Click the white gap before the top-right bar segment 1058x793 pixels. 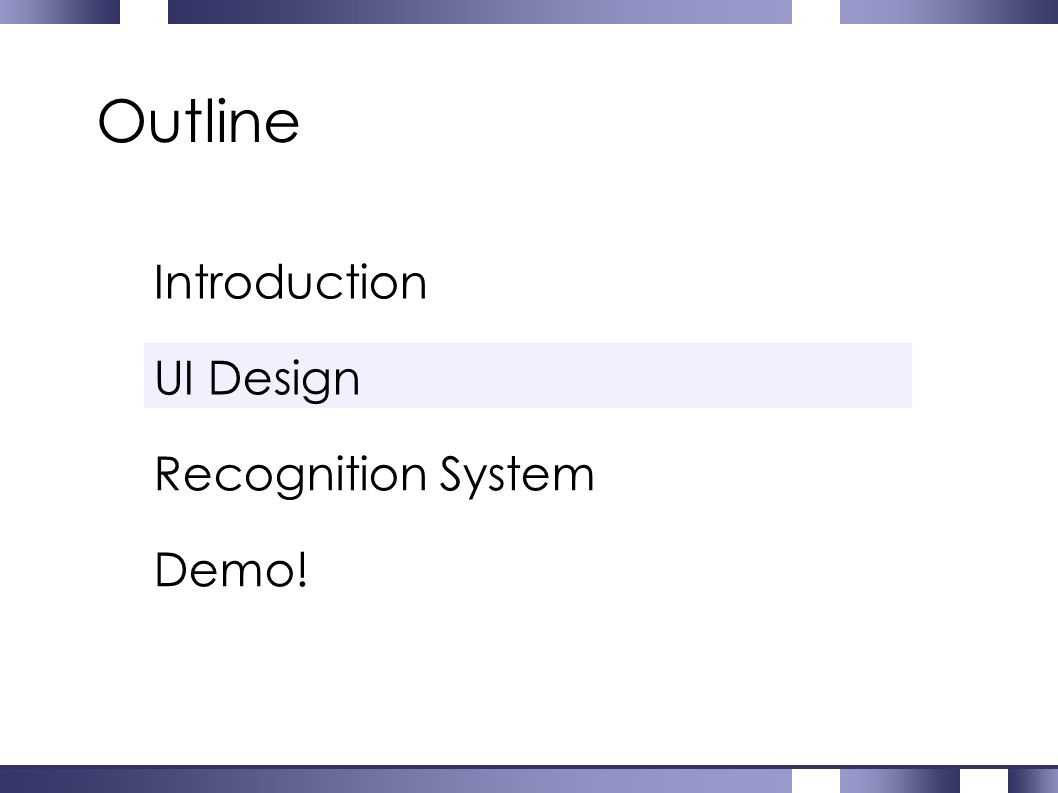coord(816,11)
